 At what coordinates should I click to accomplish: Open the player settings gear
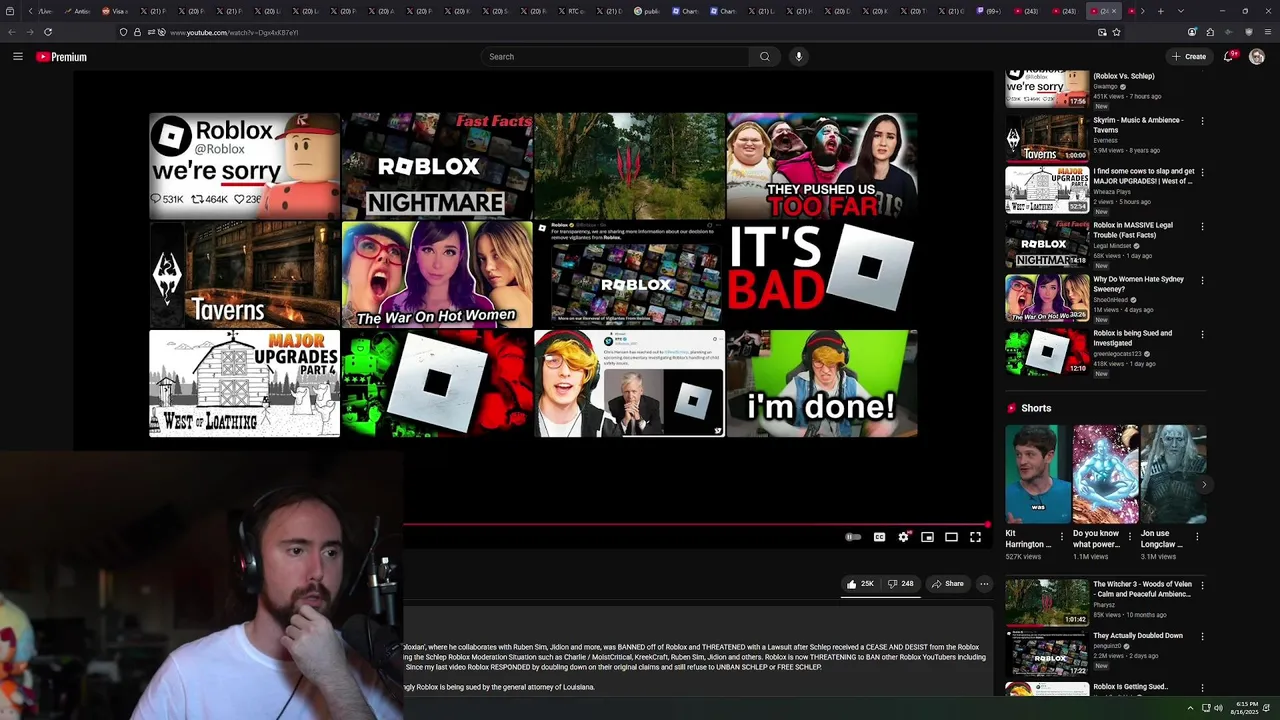point(903,537)
